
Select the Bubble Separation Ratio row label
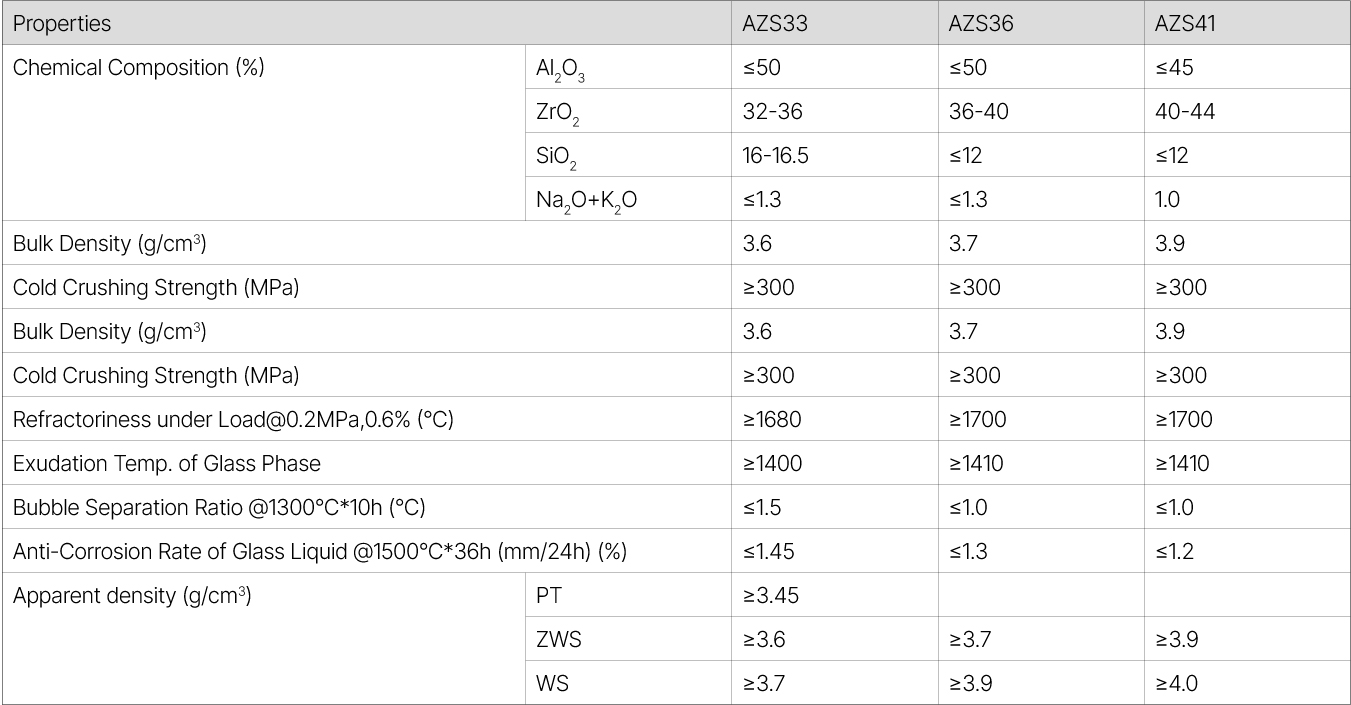coord(219,507)
